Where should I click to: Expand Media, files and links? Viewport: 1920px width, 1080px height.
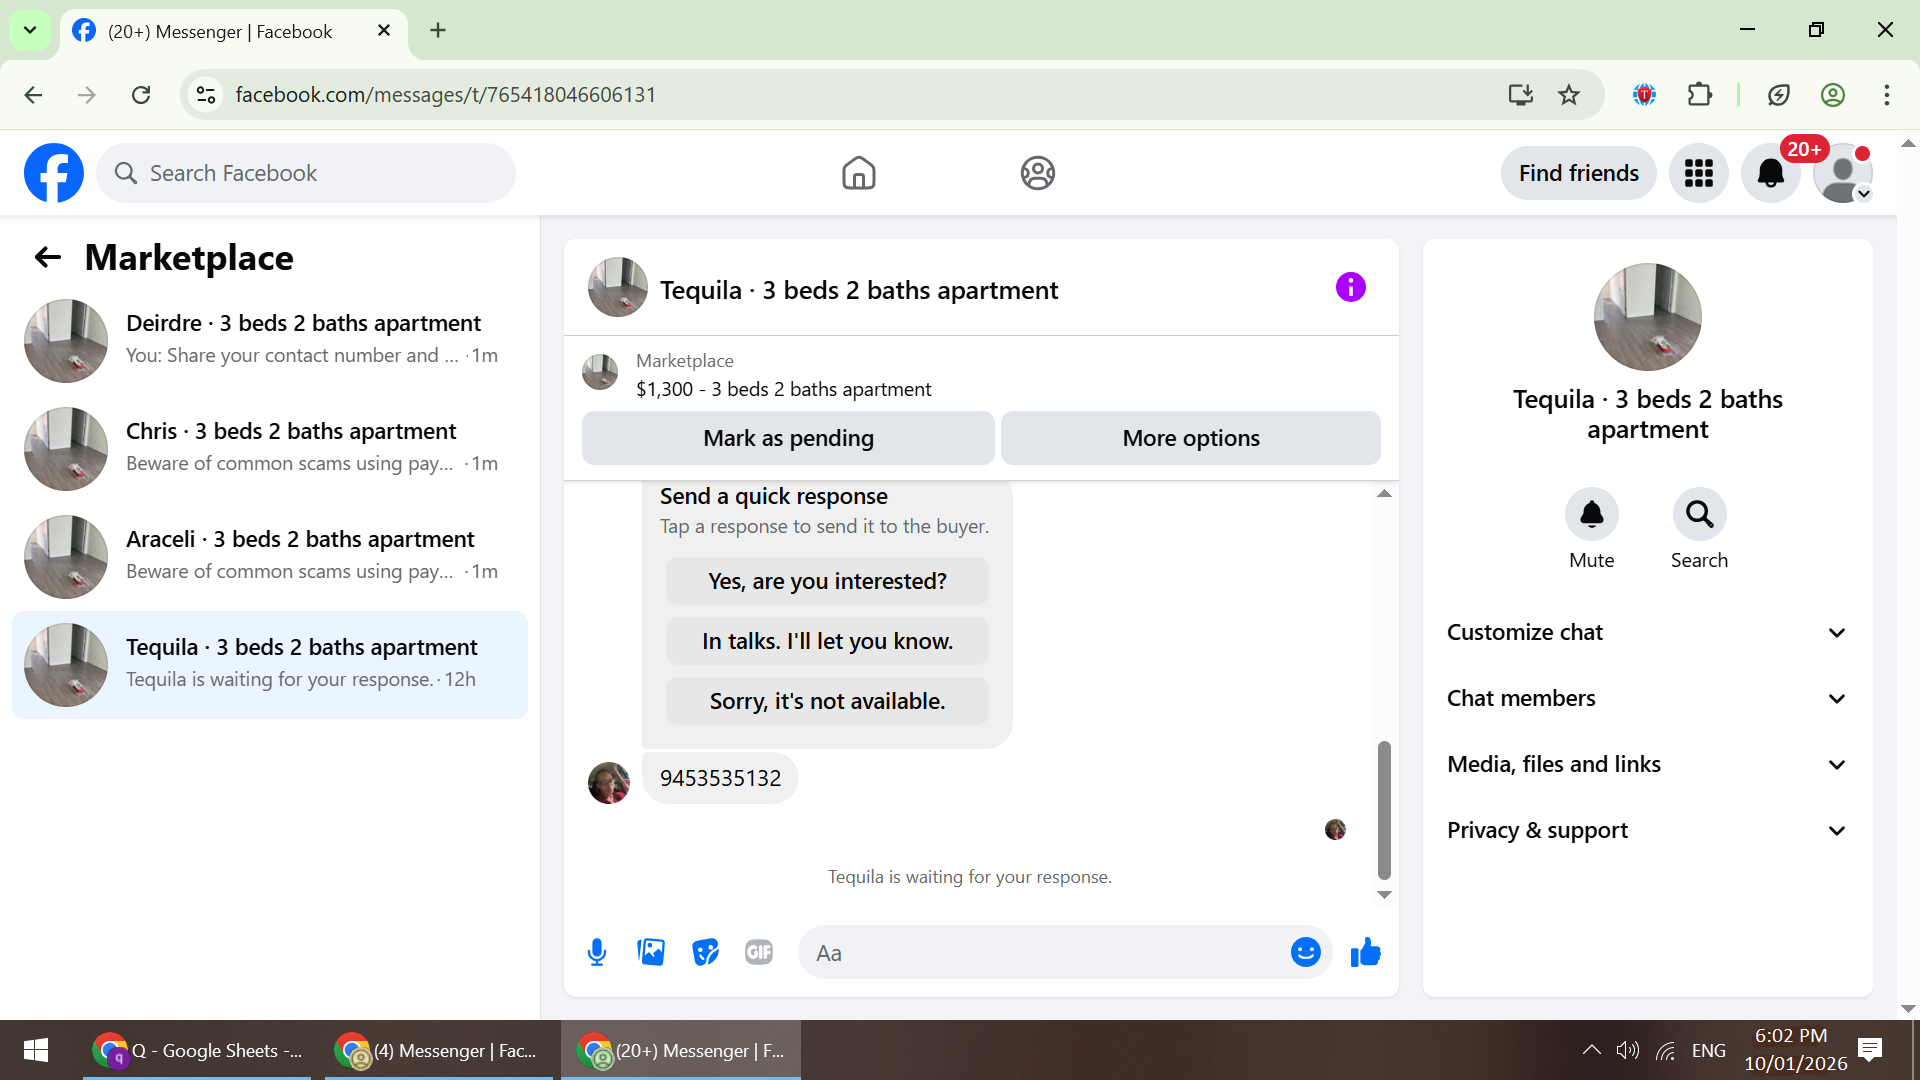pyautogui.click(x=1647, y=764)
